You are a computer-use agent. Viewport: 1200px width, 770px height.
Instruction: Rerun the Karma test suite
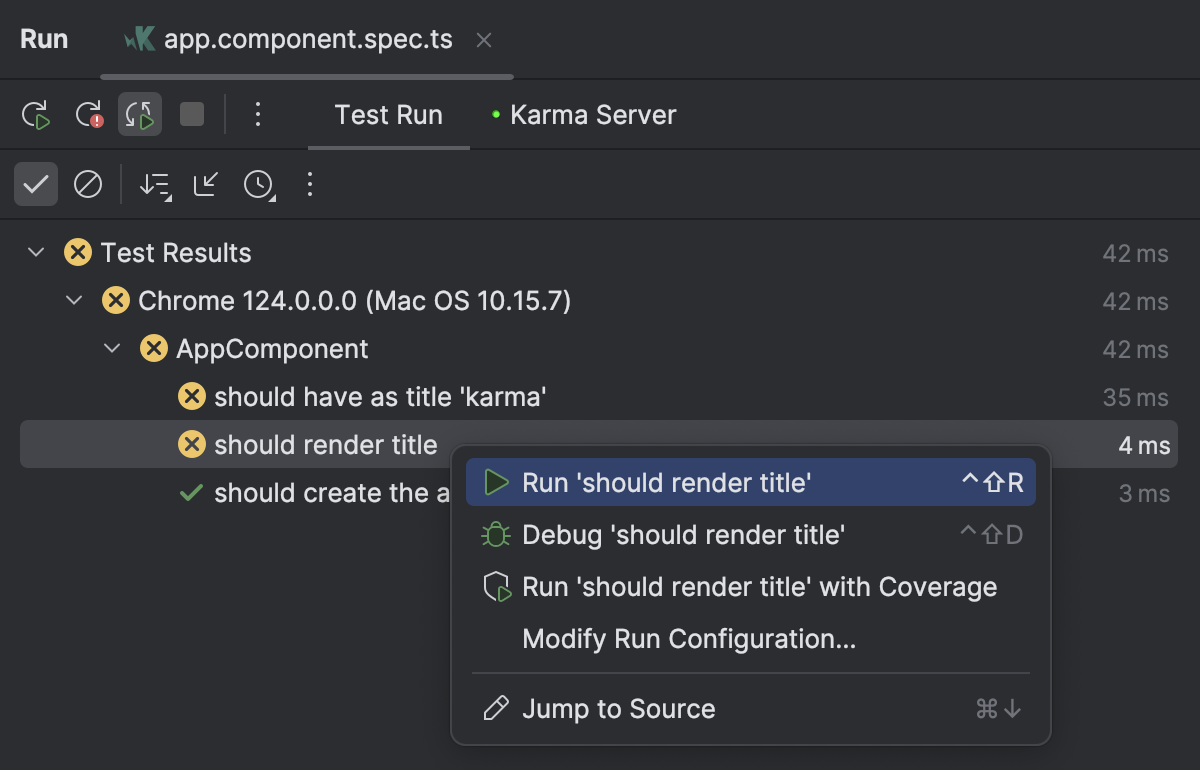[x=38, y=114]
